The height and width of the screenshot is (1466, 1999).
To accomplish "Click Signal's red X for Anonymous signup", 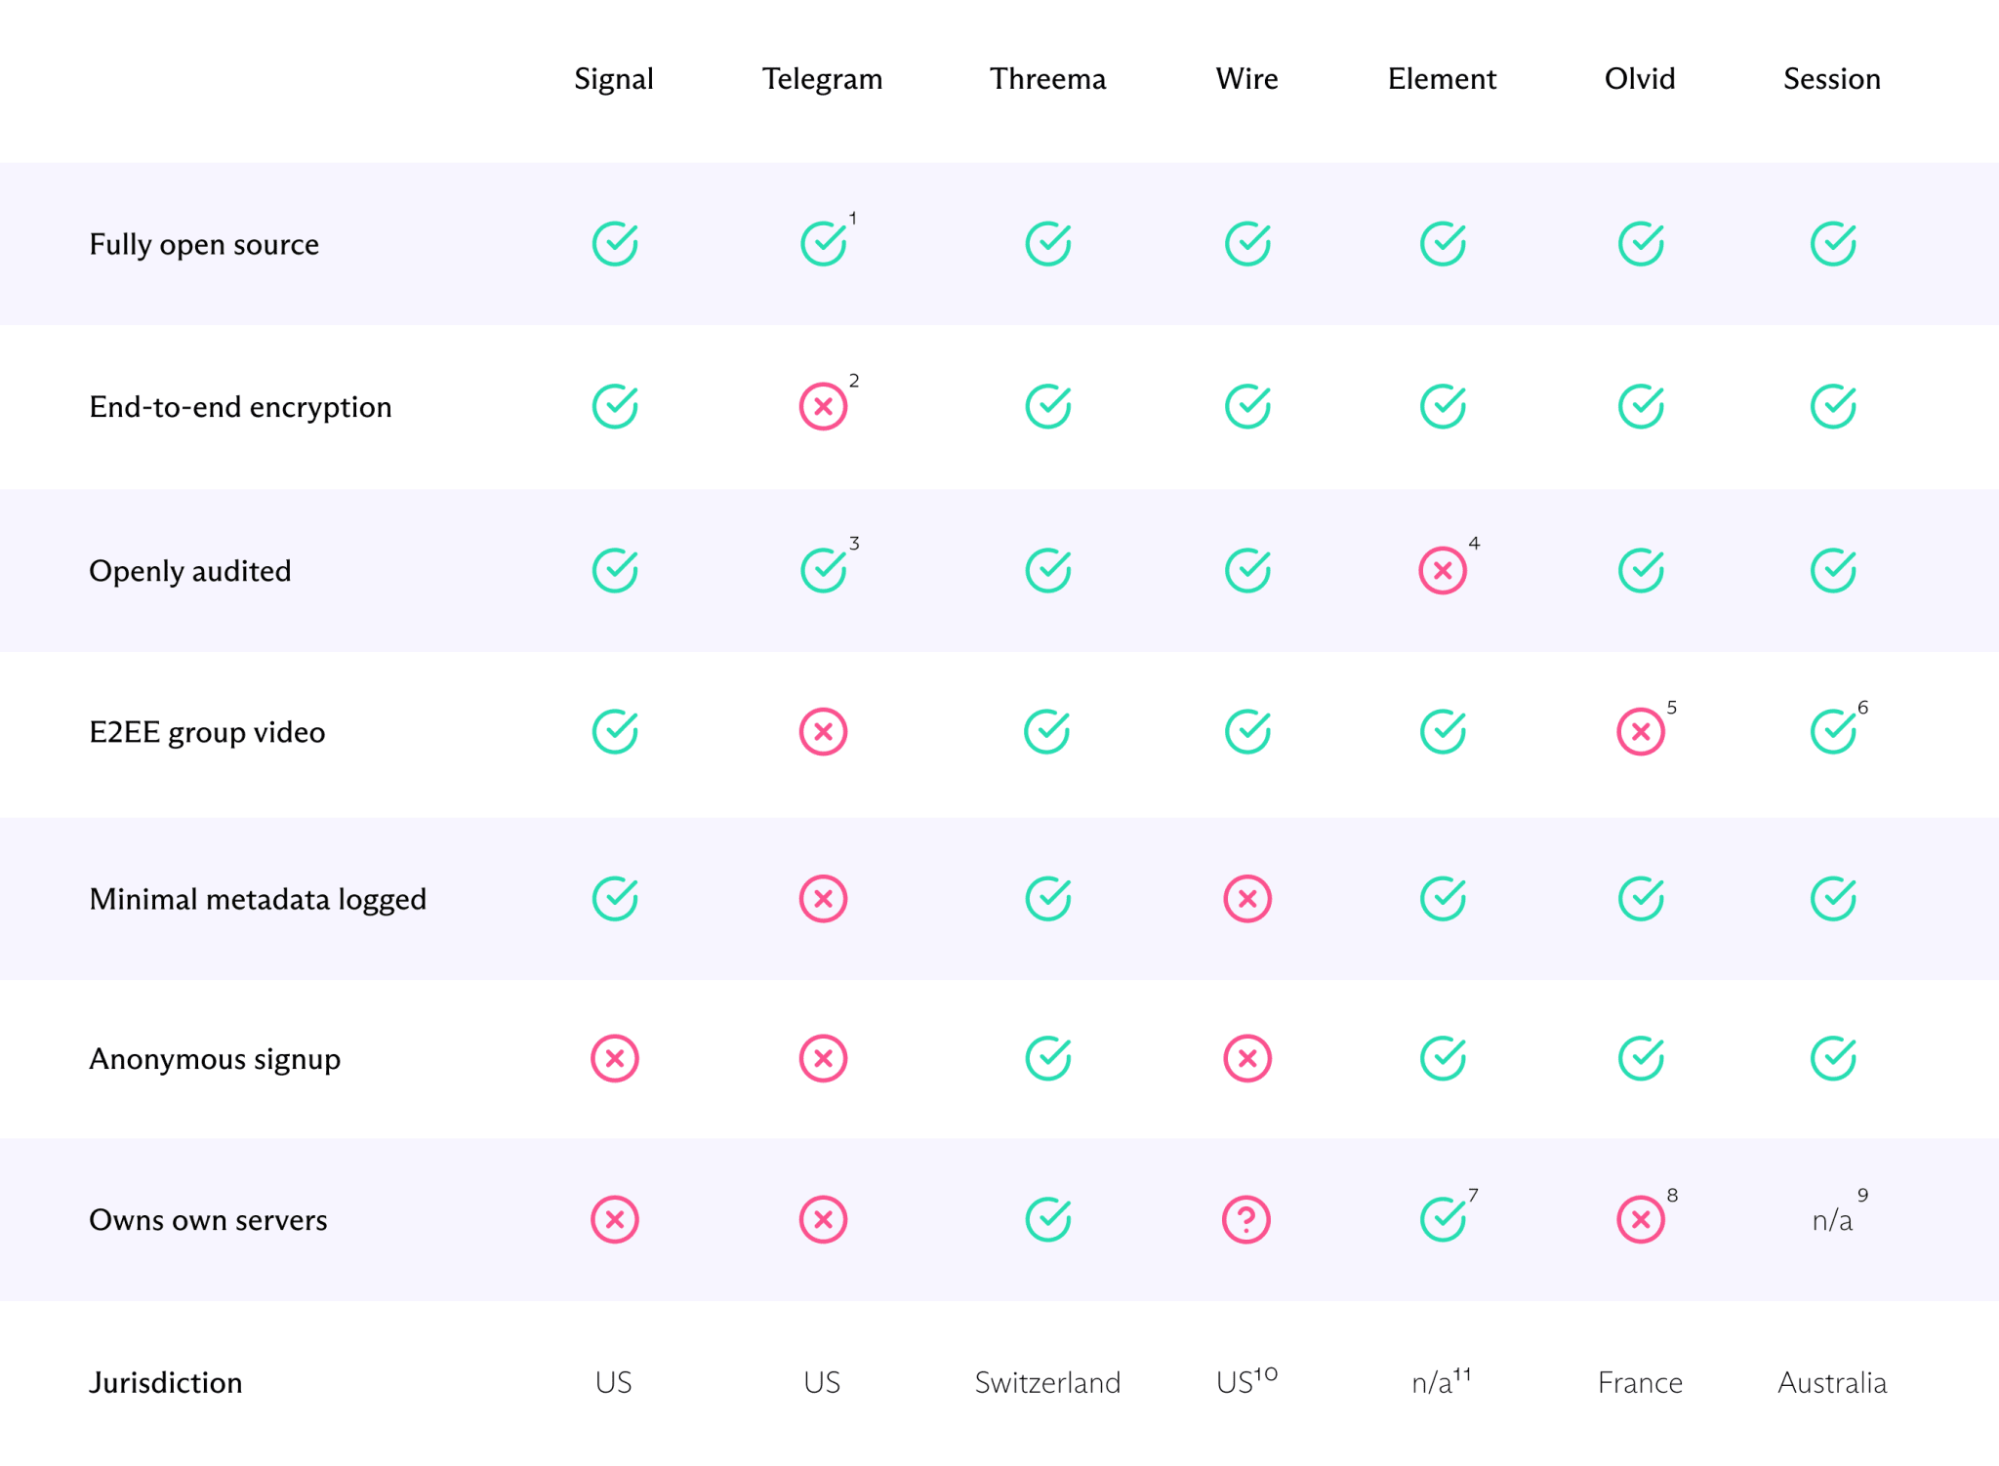I will (614, 1059).
